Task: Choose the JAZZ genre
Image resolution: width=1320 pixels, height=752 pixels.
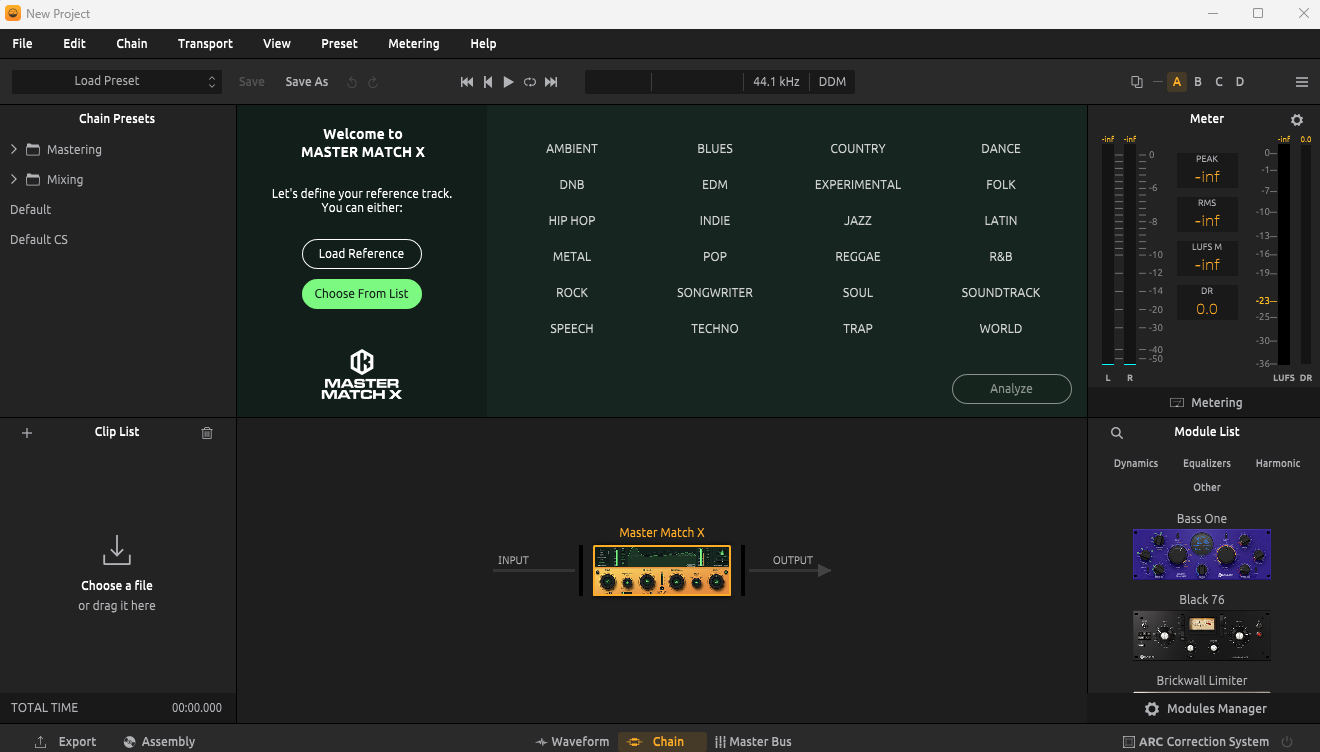Action: (858, 221)
